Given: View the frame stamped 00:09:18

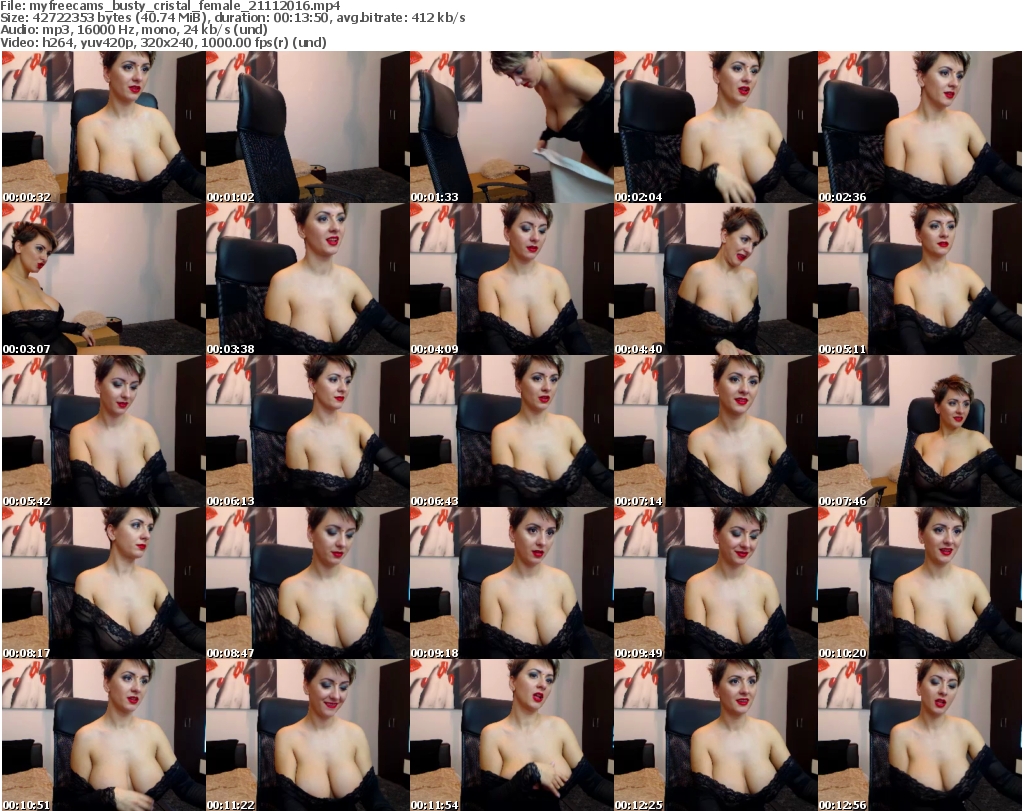Looking at the screenshot, I should pyautogui.click(x=511, y=583).
